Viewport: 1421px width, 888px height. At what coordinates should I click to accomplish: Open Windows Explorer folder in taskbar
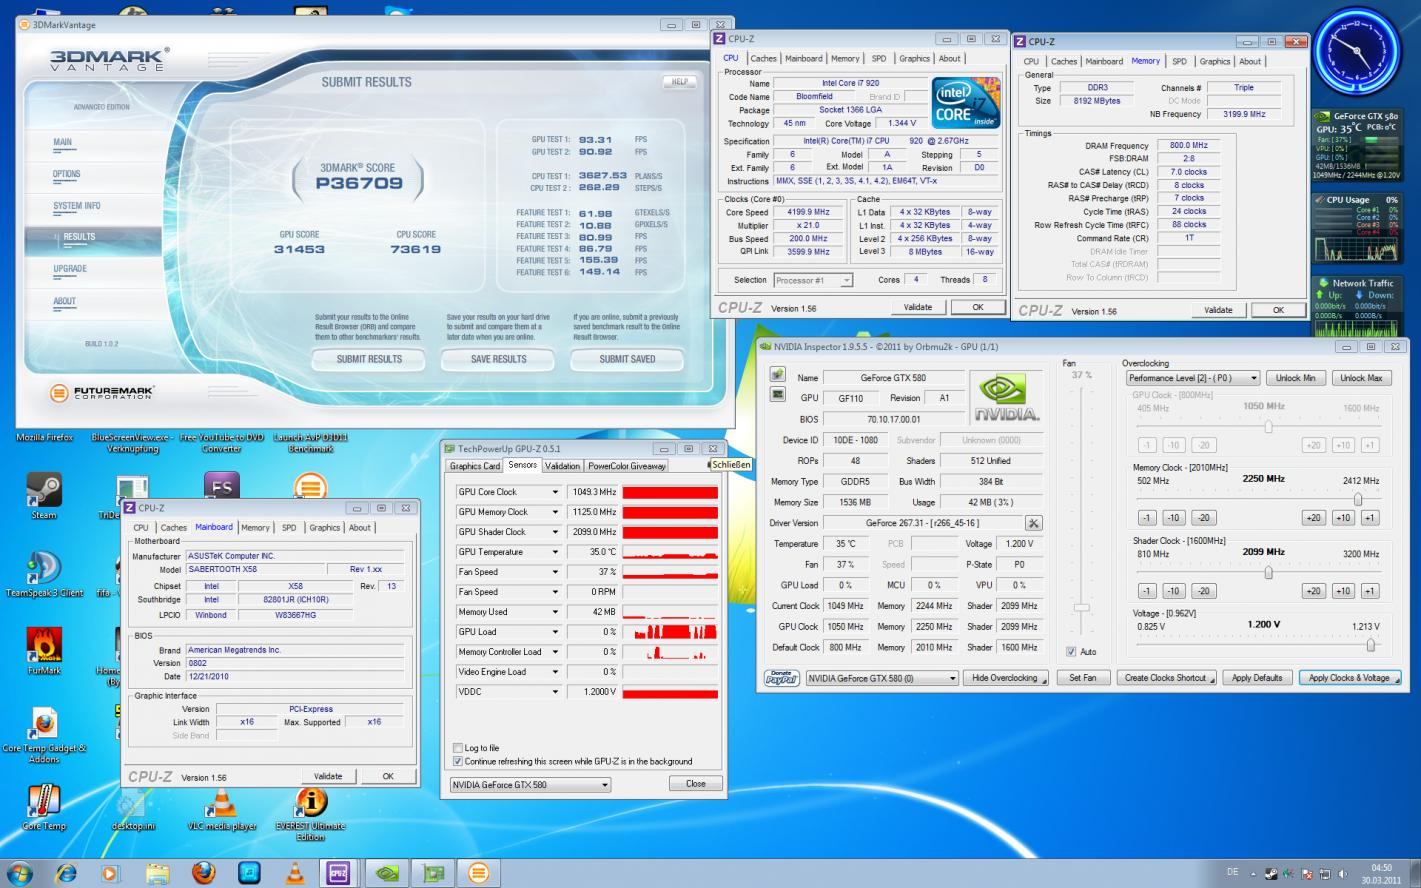tap(158, 873)
